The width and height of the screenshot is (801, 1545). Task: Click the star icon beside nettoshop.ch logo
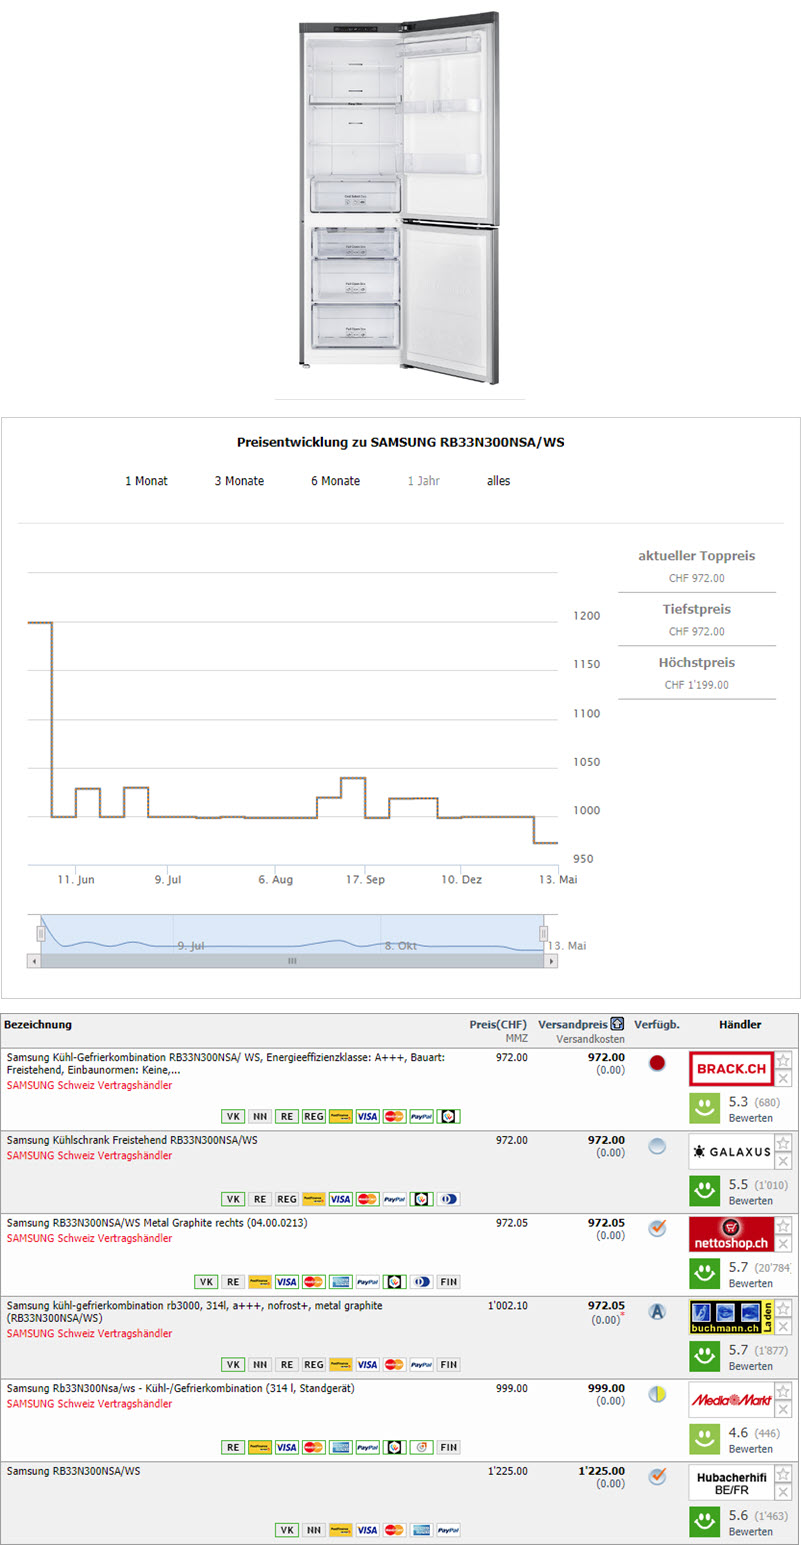pyautogui.click(x=784, y=1226)
